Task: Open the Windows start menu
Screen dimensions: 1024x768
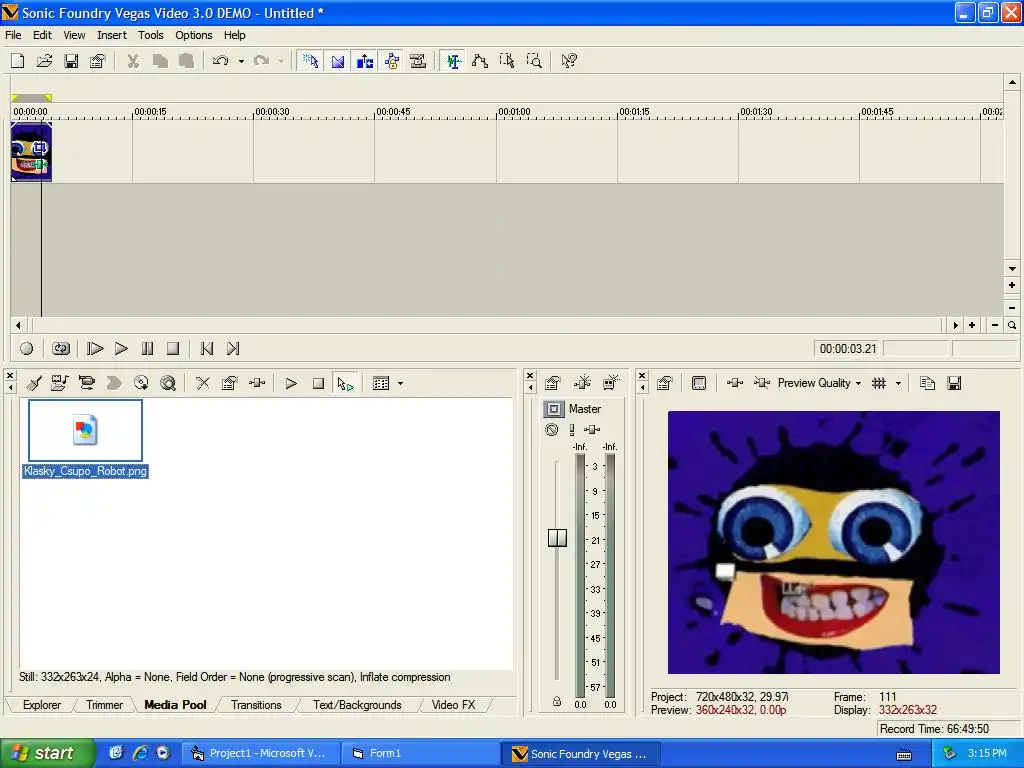Action: (x=46, y=754)
